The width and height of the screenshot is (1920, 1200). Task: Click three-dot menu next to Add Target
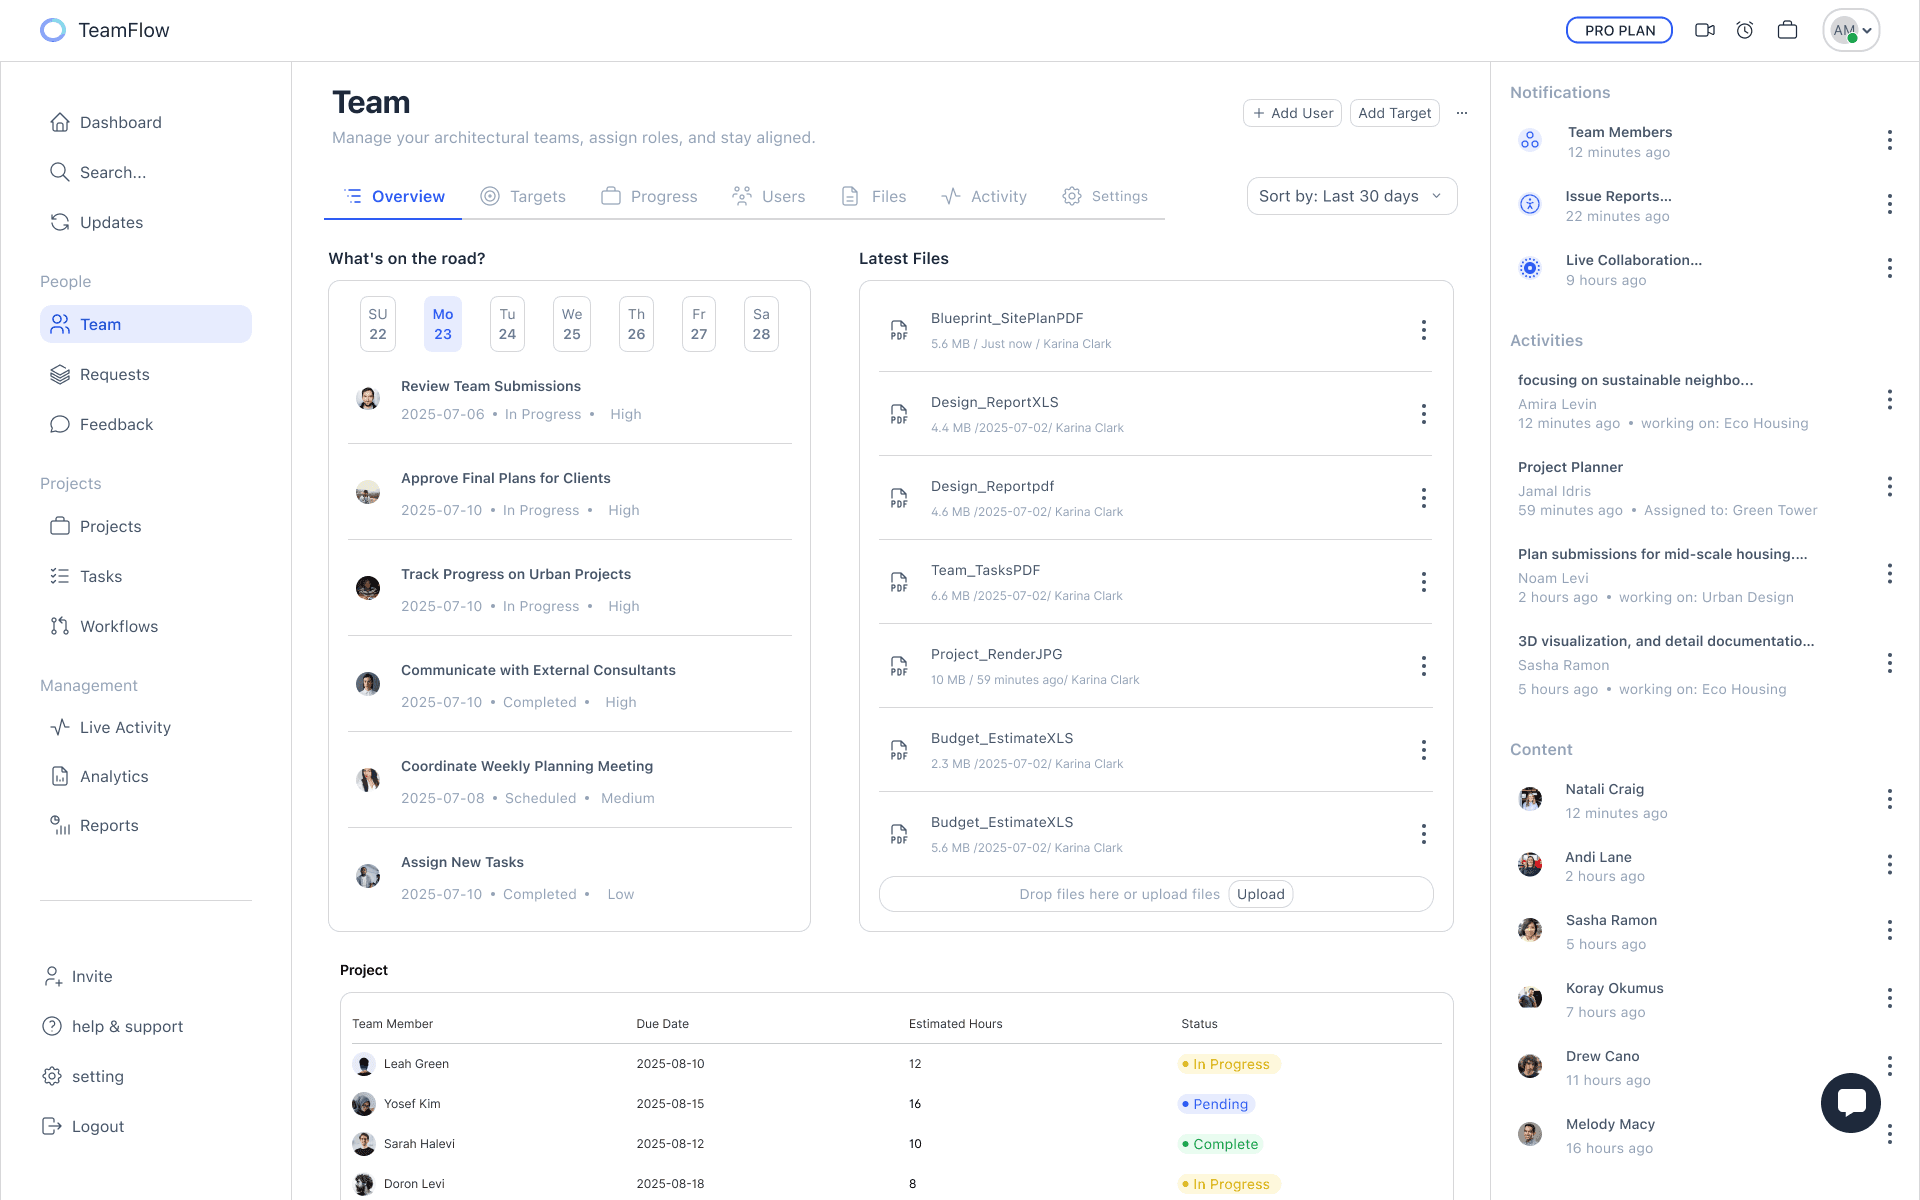pos(1462,113)
